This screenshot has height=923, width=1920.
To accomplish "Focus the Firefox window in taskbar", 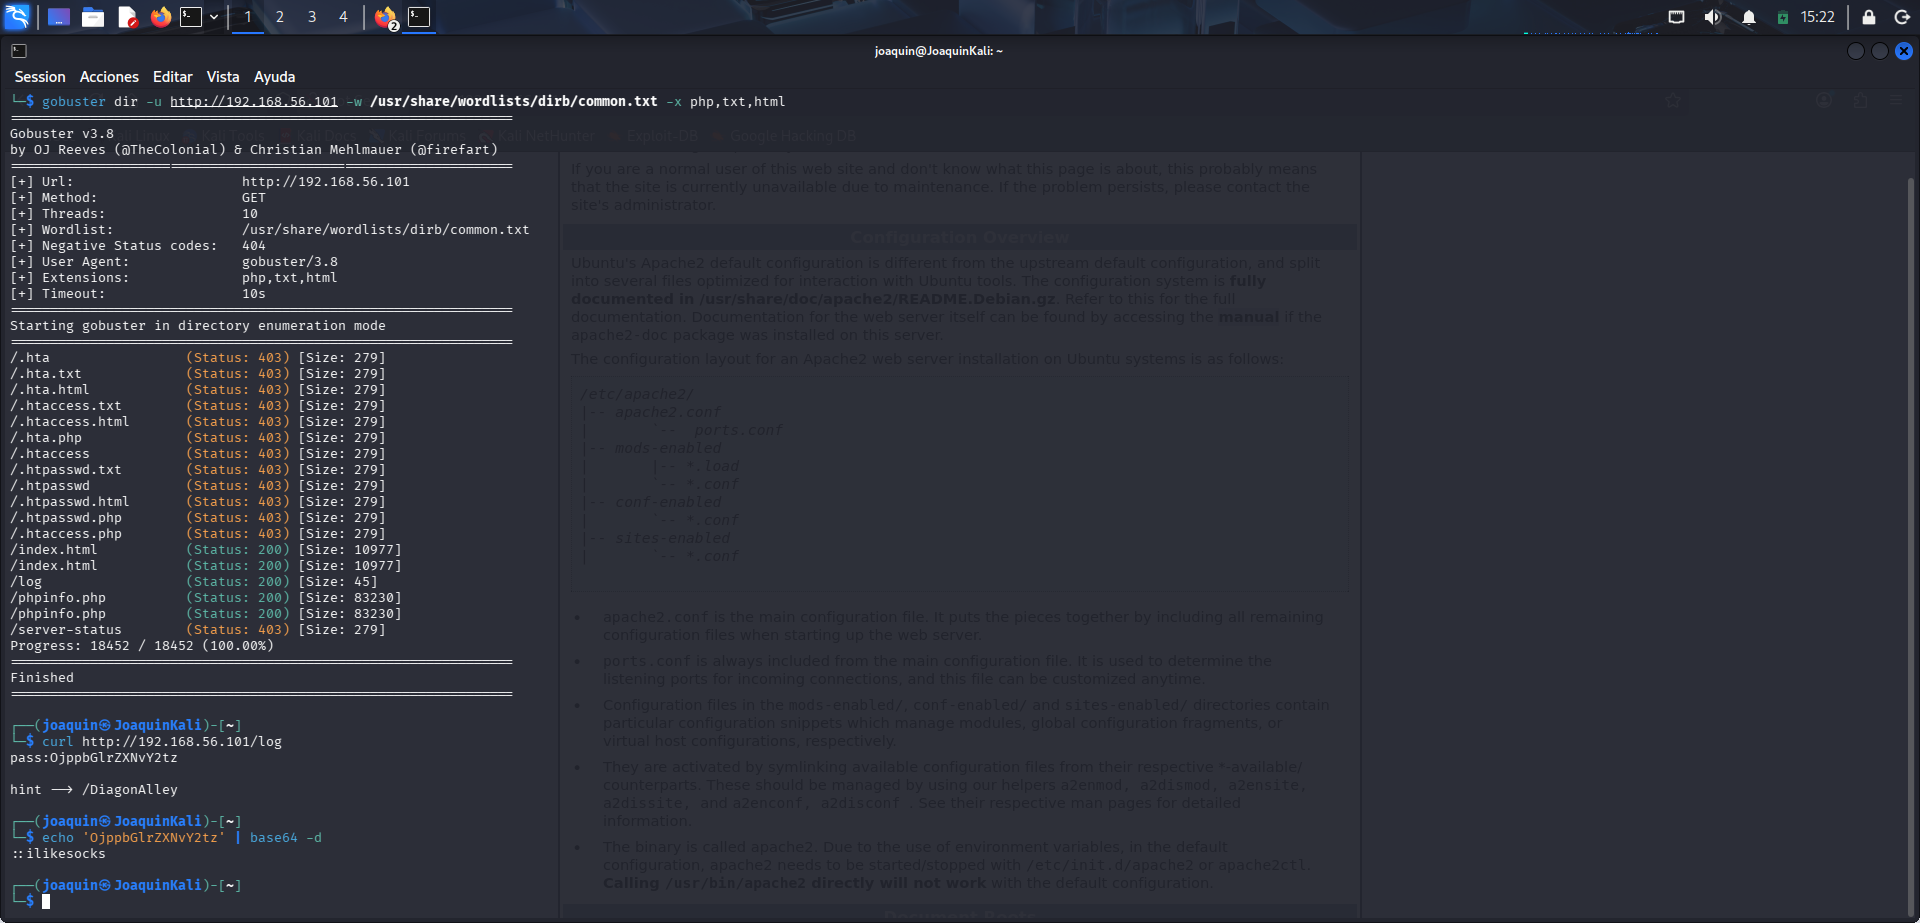I will coord(386,17).
